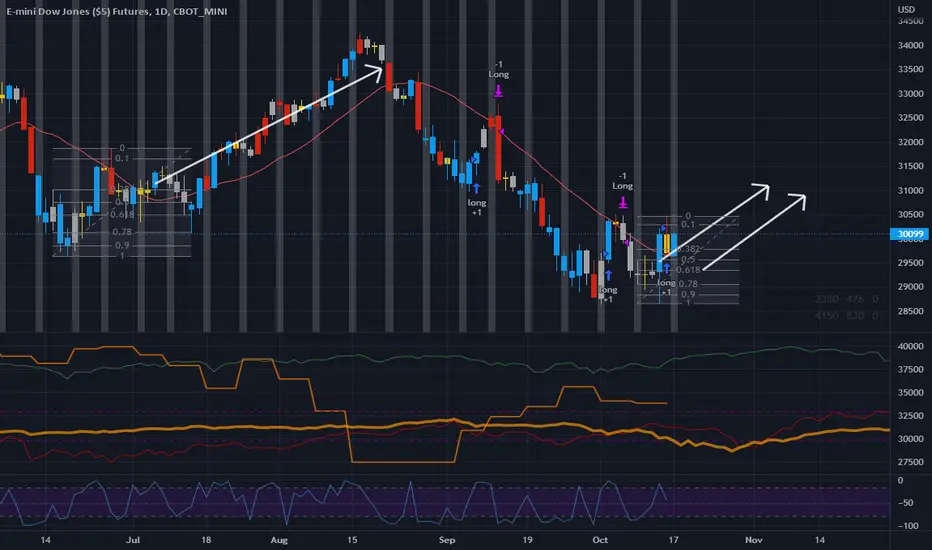
Task: Click the 34000 price axis label
Action: (910, 46)
